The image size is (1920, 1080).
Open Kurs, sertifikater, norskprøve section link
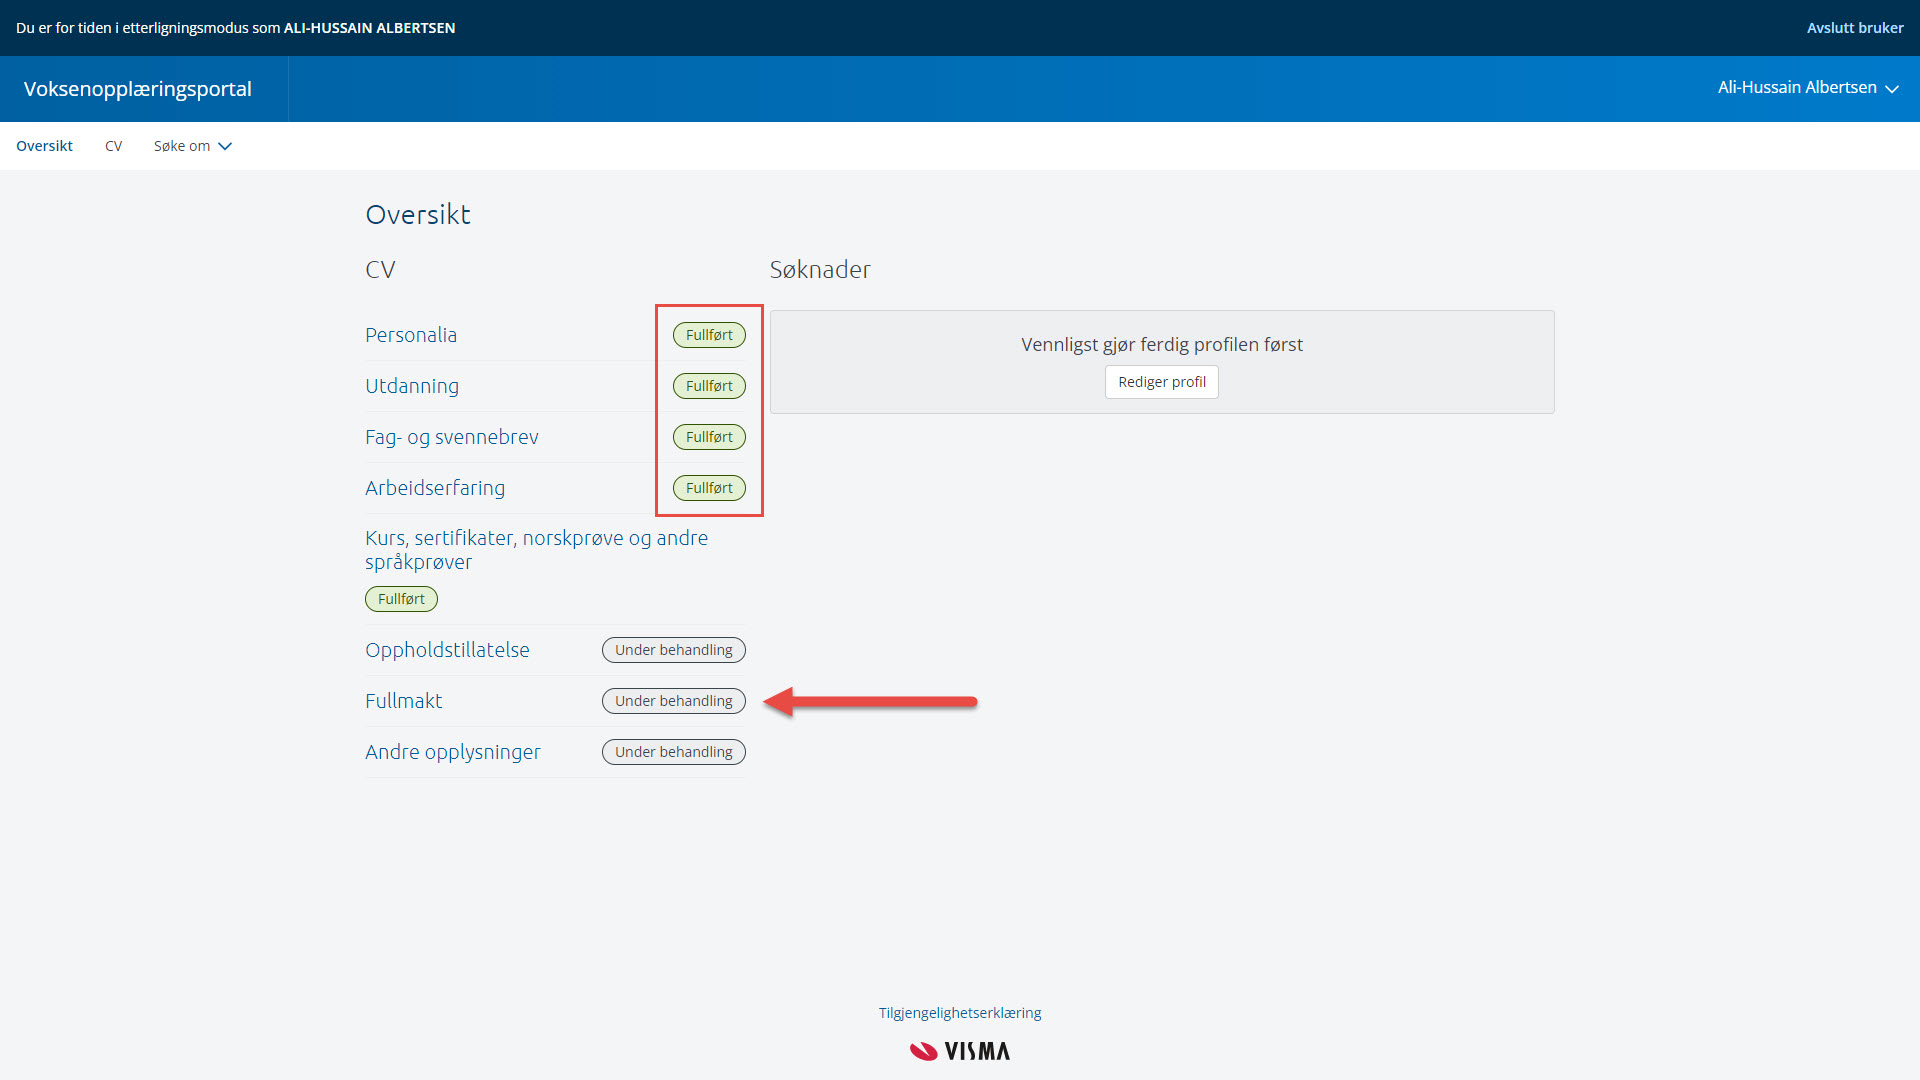pyautogui.click(x=536, y=550)
